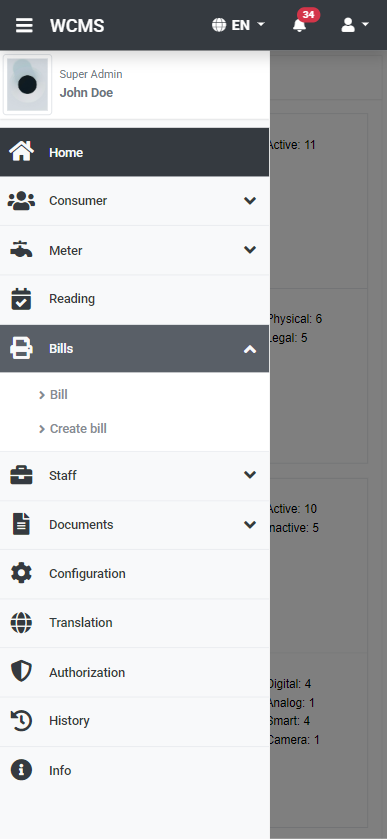This screenshot has width=387, height=839.
Task: Click the small arrow before Bill
Action: [x=42, y=395]
